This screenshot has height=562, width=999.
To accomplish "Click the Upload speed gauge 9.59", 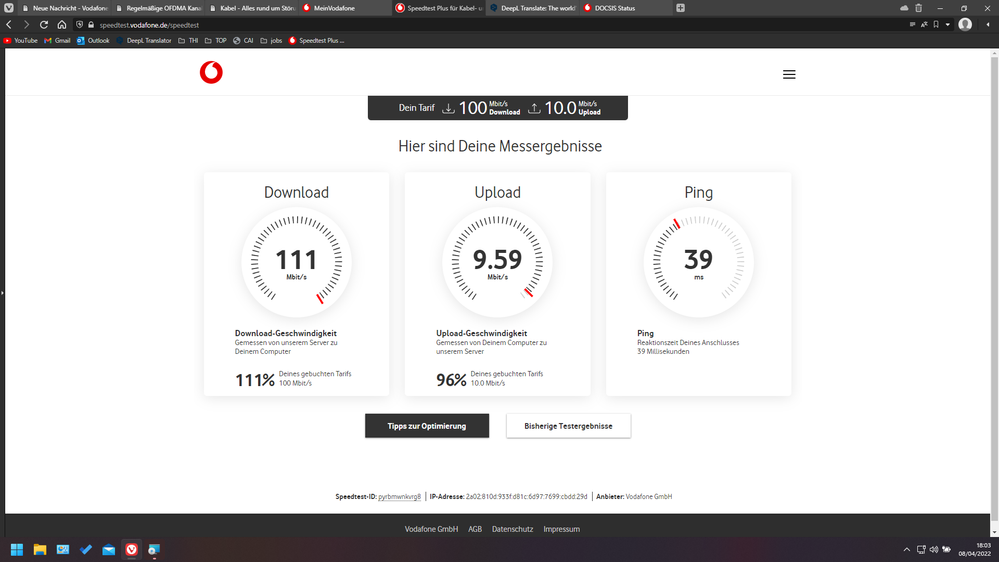I will click(x=498, y=262).
